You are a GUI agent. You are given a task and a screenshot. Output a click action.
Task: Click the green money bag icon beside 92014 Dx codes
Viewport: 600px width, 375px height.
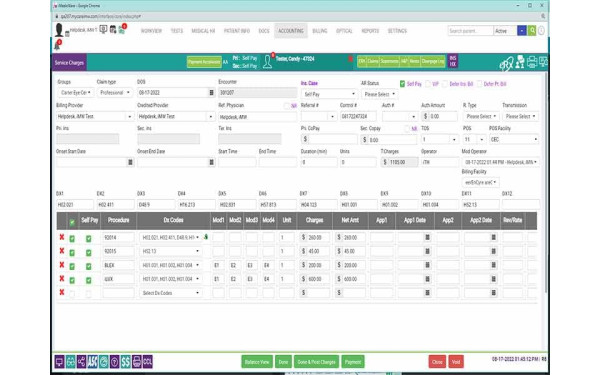tap(206, 237)
